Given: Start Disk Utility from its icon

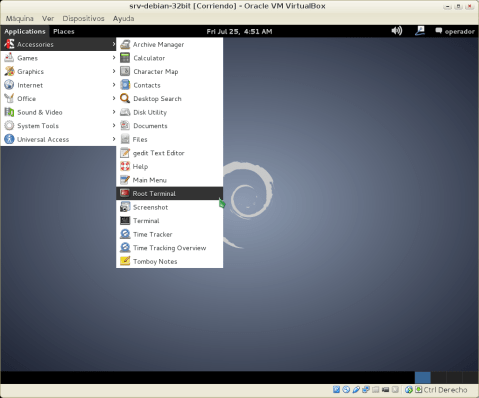Looking at the screenshot, I should pyautogui.click(x=125, y=112).
